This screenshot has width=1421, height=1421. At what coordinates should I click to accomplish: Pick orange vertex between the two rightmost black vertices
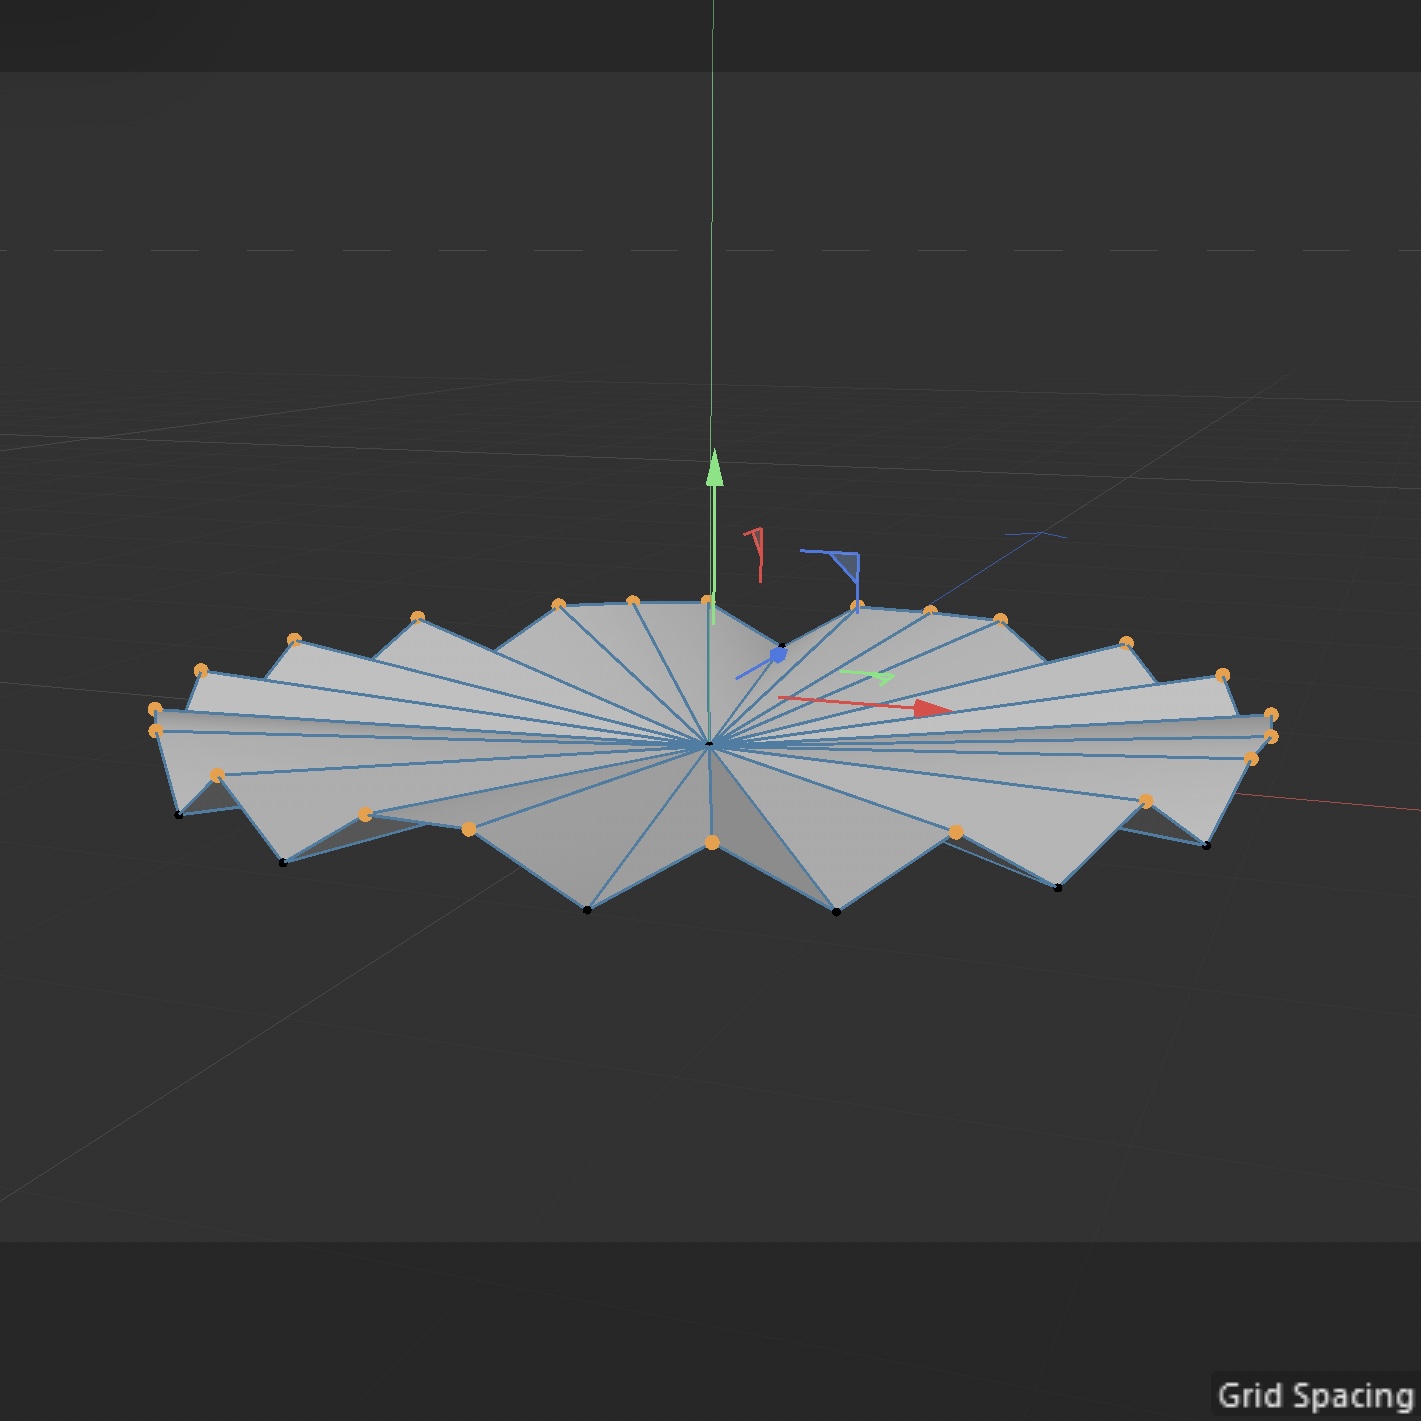click(x=1146, y=802)
